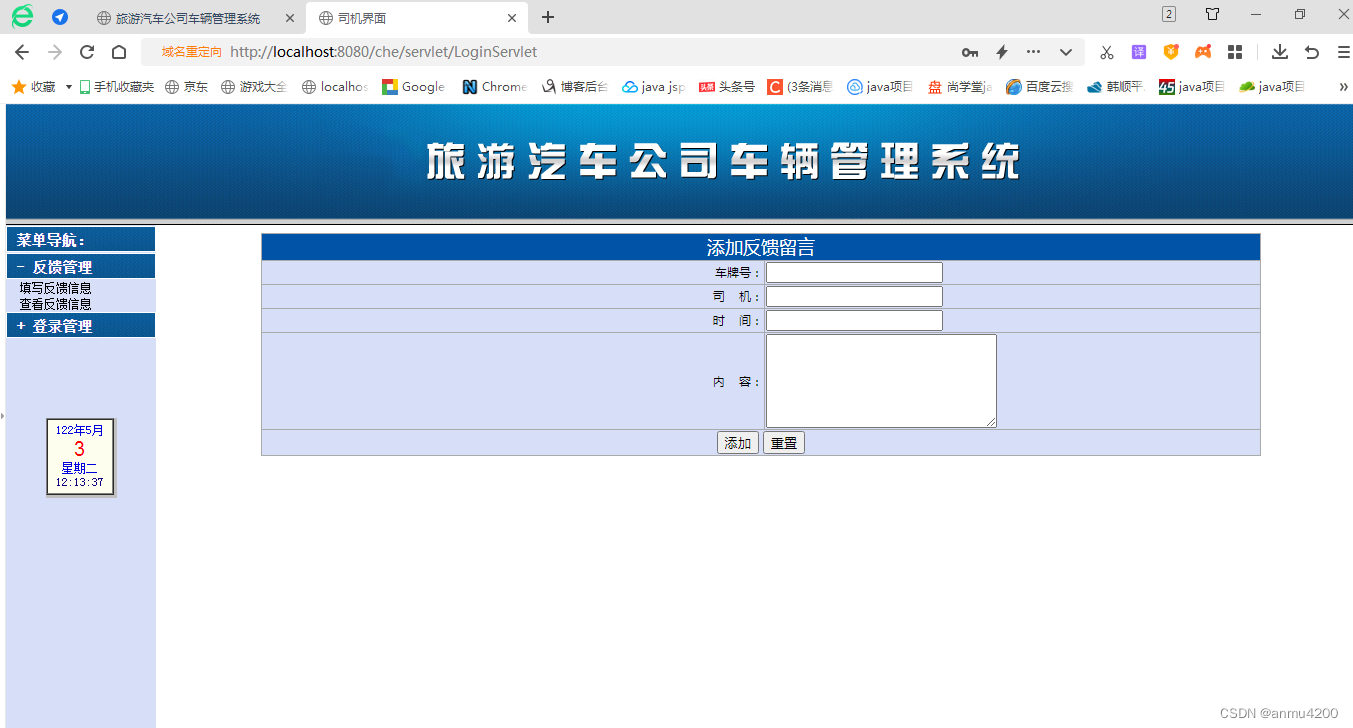This screenshot has width=1353, height=728.
Task: Close the 司机界面 tab
Action: pyautogui.click(x=512, y=18)
